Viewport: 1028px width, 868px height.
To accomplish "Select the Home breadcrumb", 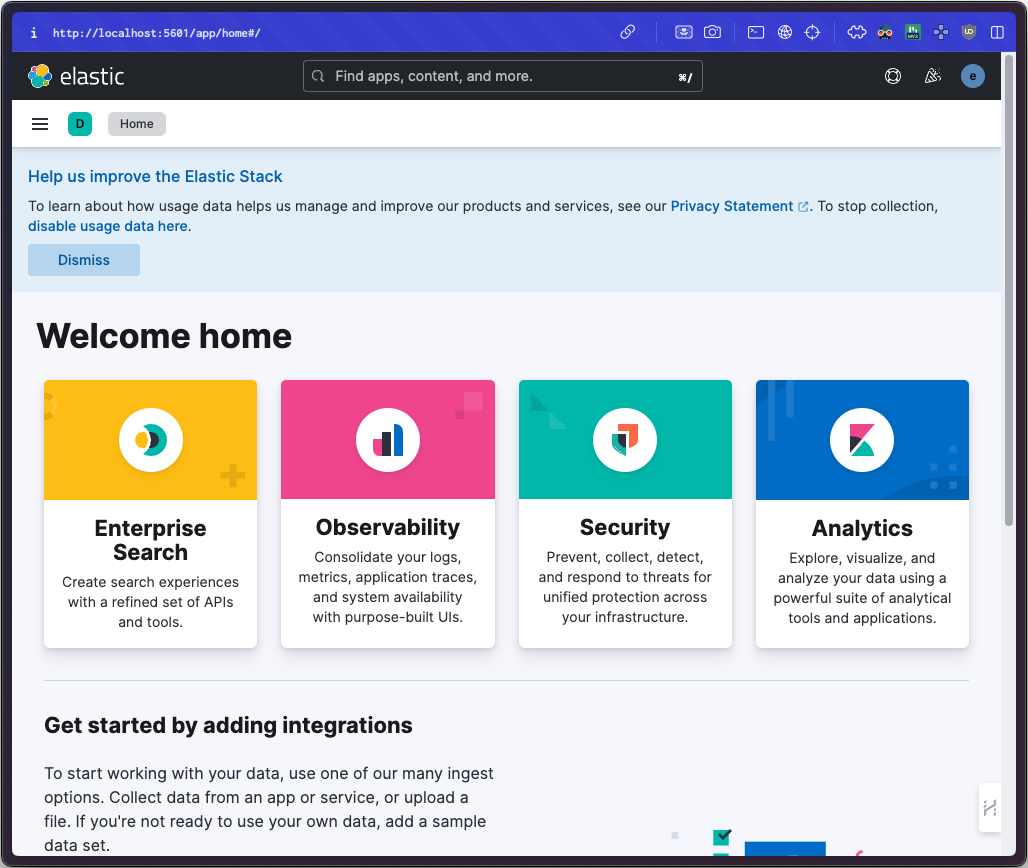I will point(136,124).
